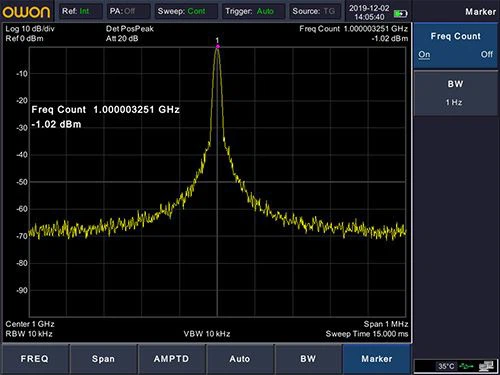The height and width of the screenshot is (375, 500).
Task: Click the Sweep: Cont indicator
Action: [186, 11]
